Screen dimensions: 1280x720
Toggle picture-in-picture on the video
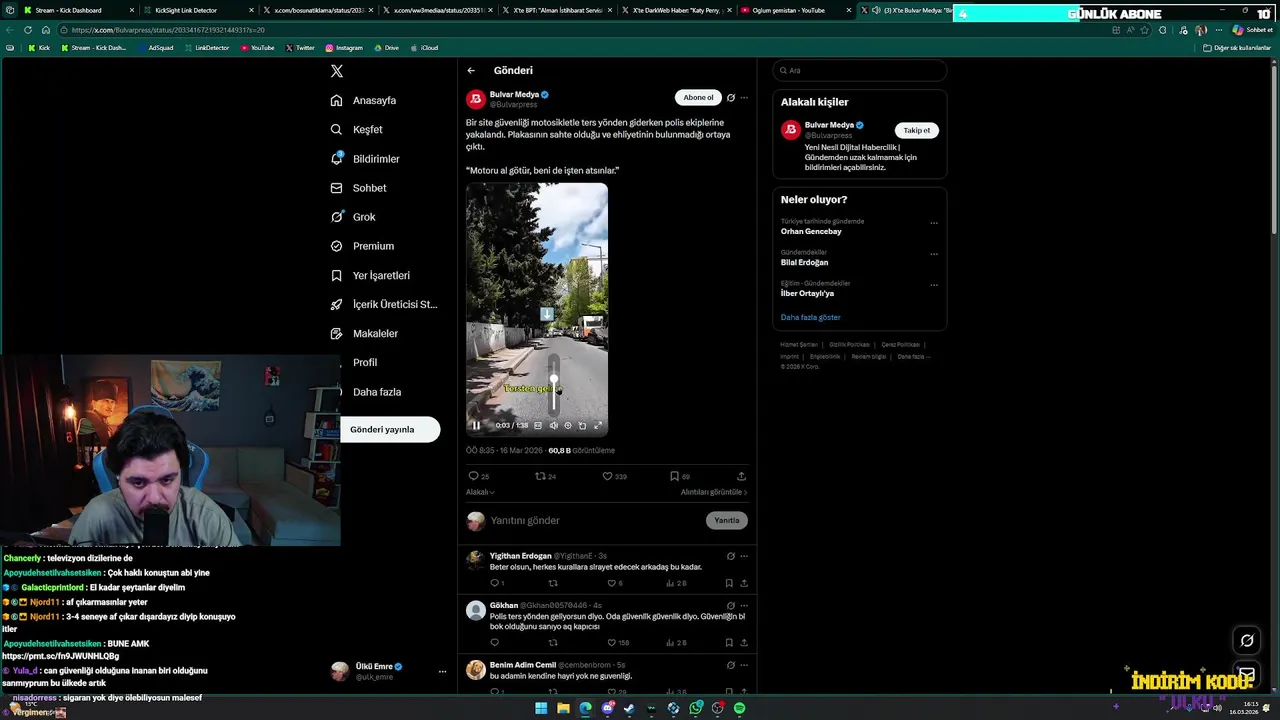[x=583, y=425]
